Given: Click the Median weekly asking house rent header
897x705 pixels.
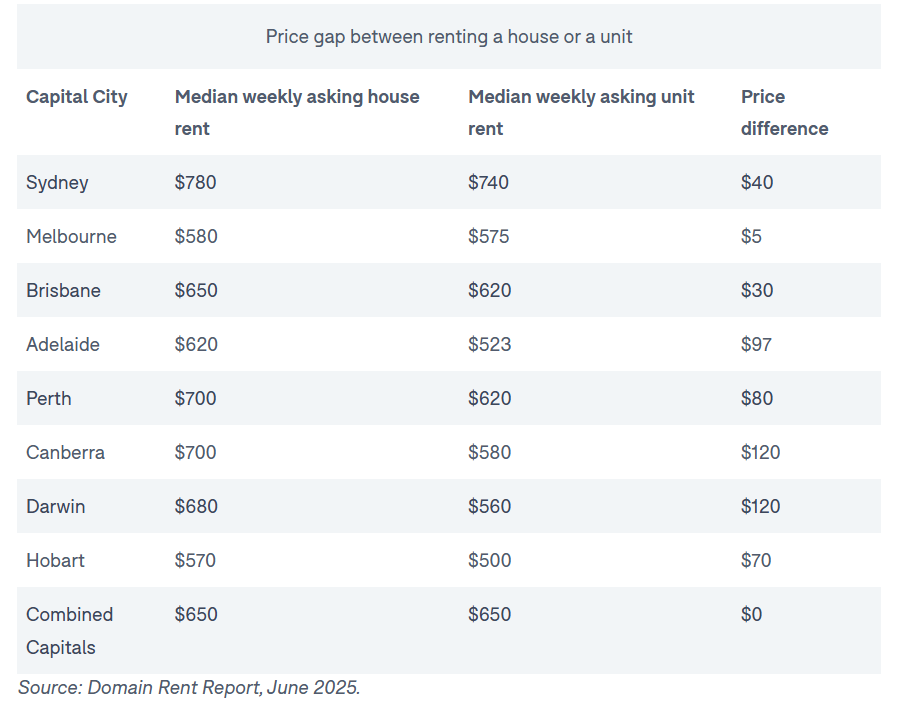Looking at the screenshot, I should [297, 112].
